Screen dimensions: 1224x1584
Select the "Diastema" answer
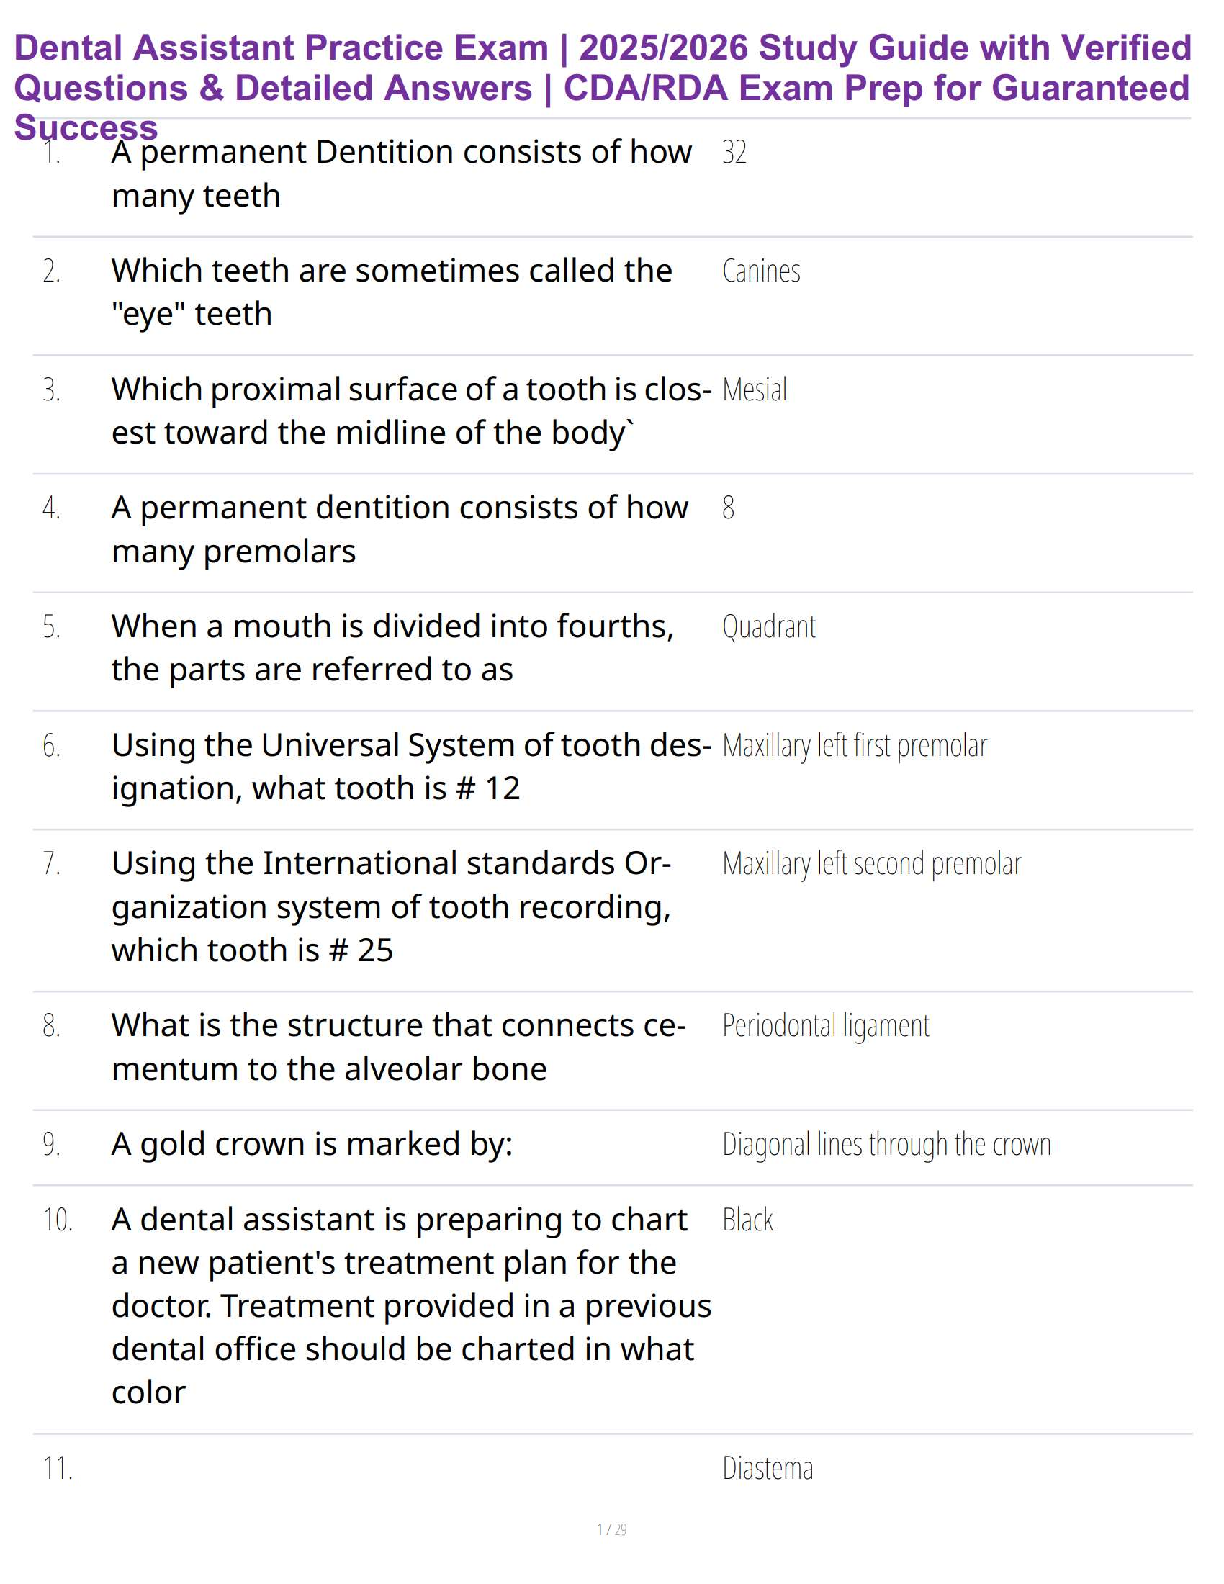point(767,1468)
